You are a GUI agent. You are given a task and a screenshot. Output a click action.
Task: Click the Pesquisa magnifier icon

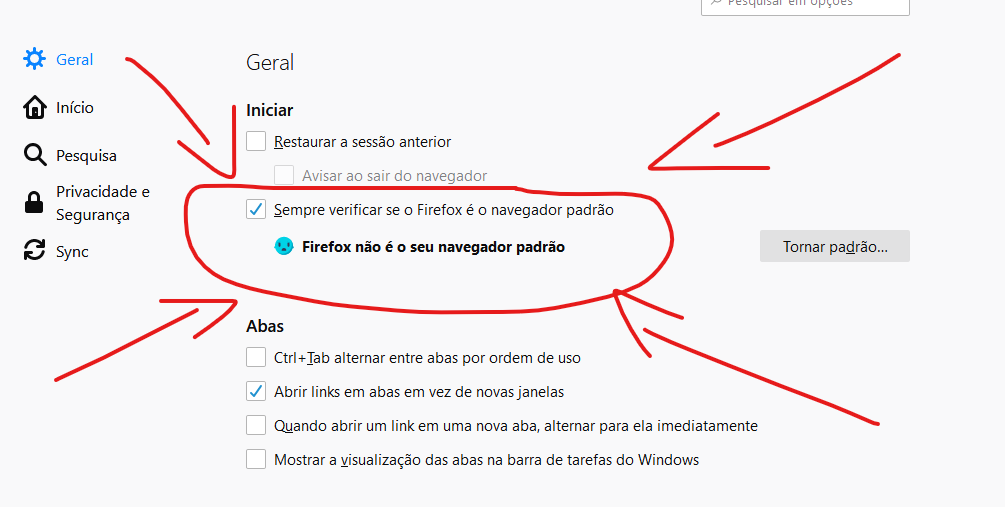pos(34,155)
